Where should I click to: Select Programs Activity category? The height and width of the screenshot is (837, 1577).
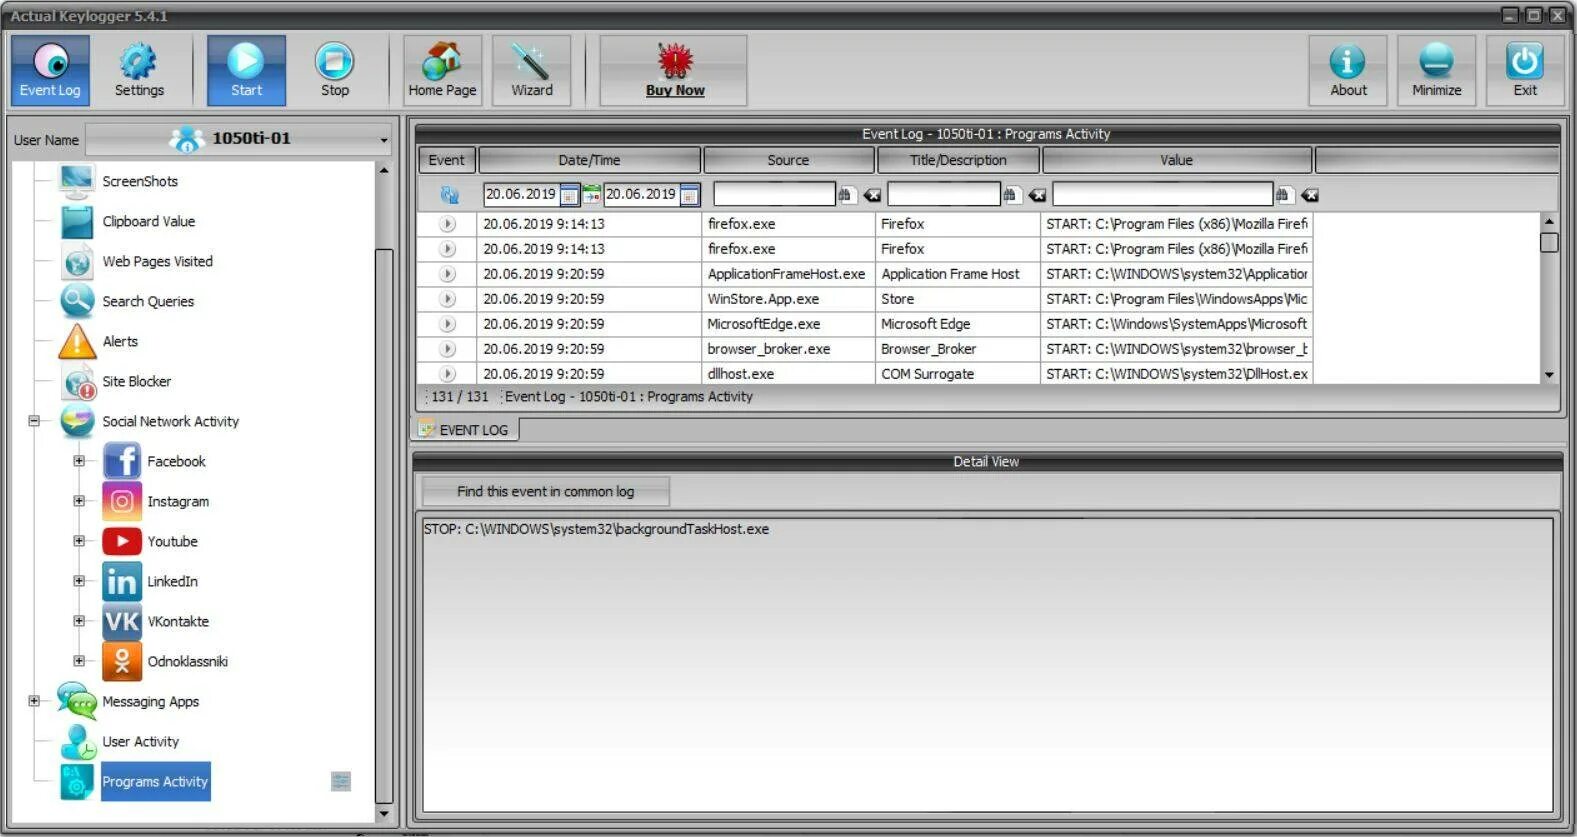click(155, 782)
